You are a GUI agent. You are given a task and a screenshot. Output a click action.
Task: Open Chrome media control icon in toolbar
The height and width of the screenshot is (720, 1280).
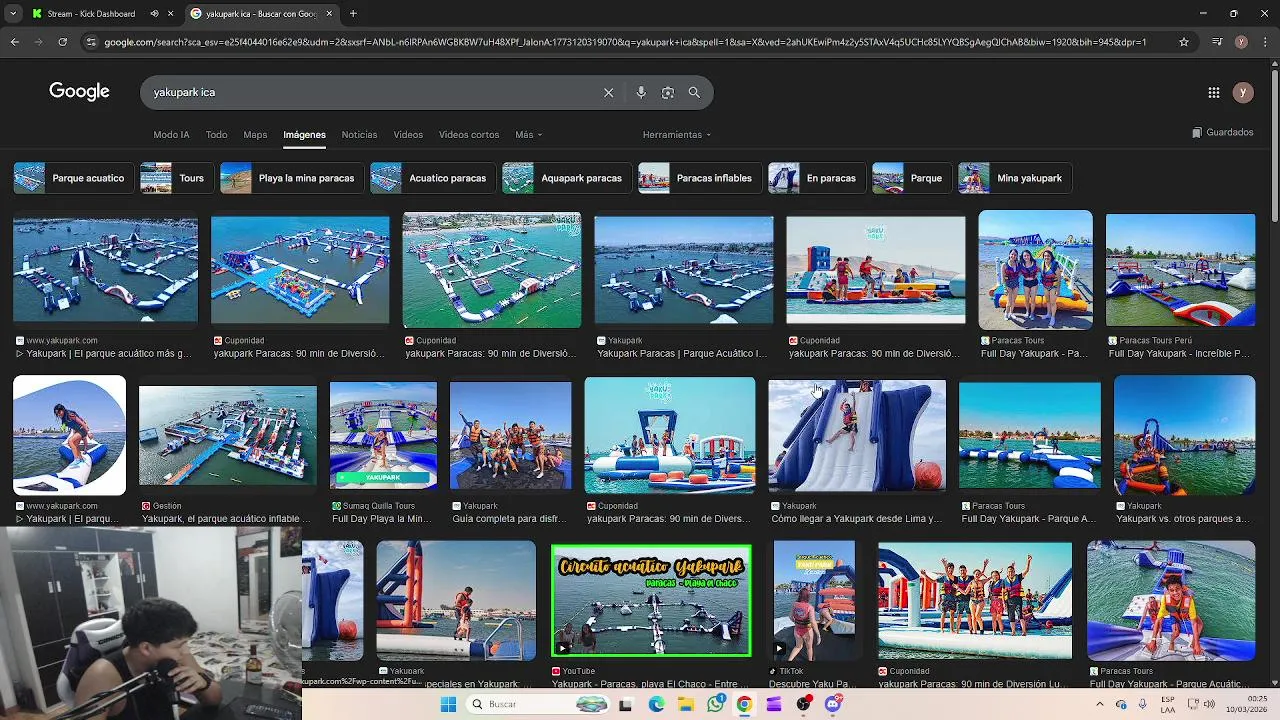tap(1217, 42)
